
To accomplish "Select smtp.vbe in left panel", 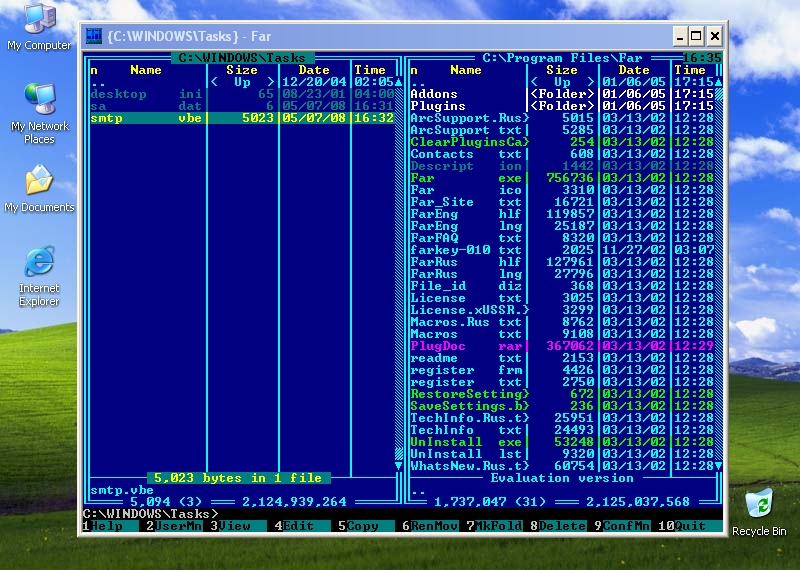I will (242, 118).
